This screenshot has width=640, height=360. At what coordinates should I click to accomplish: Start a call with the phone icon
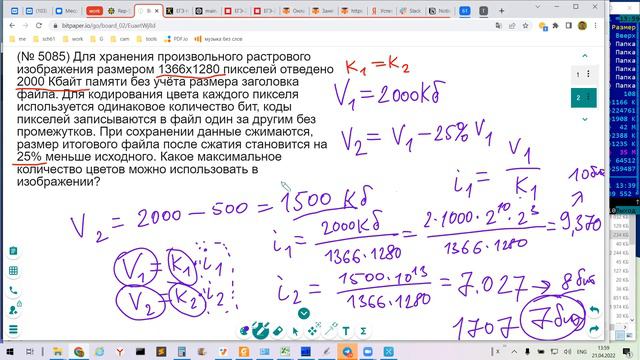tap(13, 290)
